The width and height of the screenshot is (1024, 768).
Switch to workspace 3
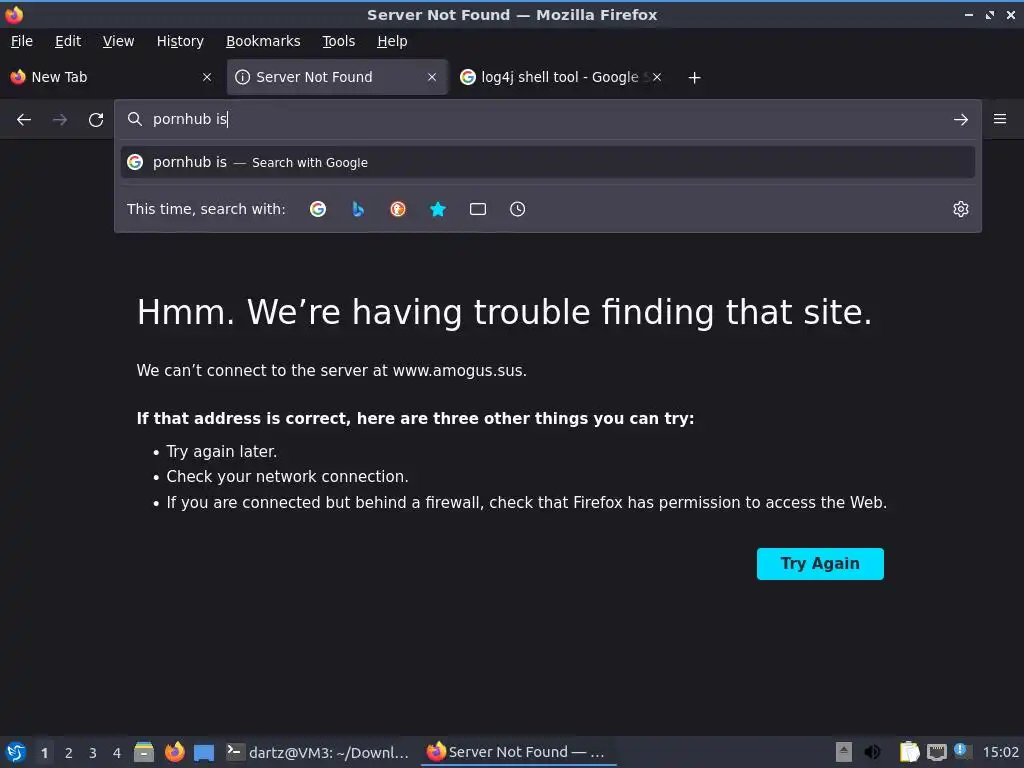93,753
